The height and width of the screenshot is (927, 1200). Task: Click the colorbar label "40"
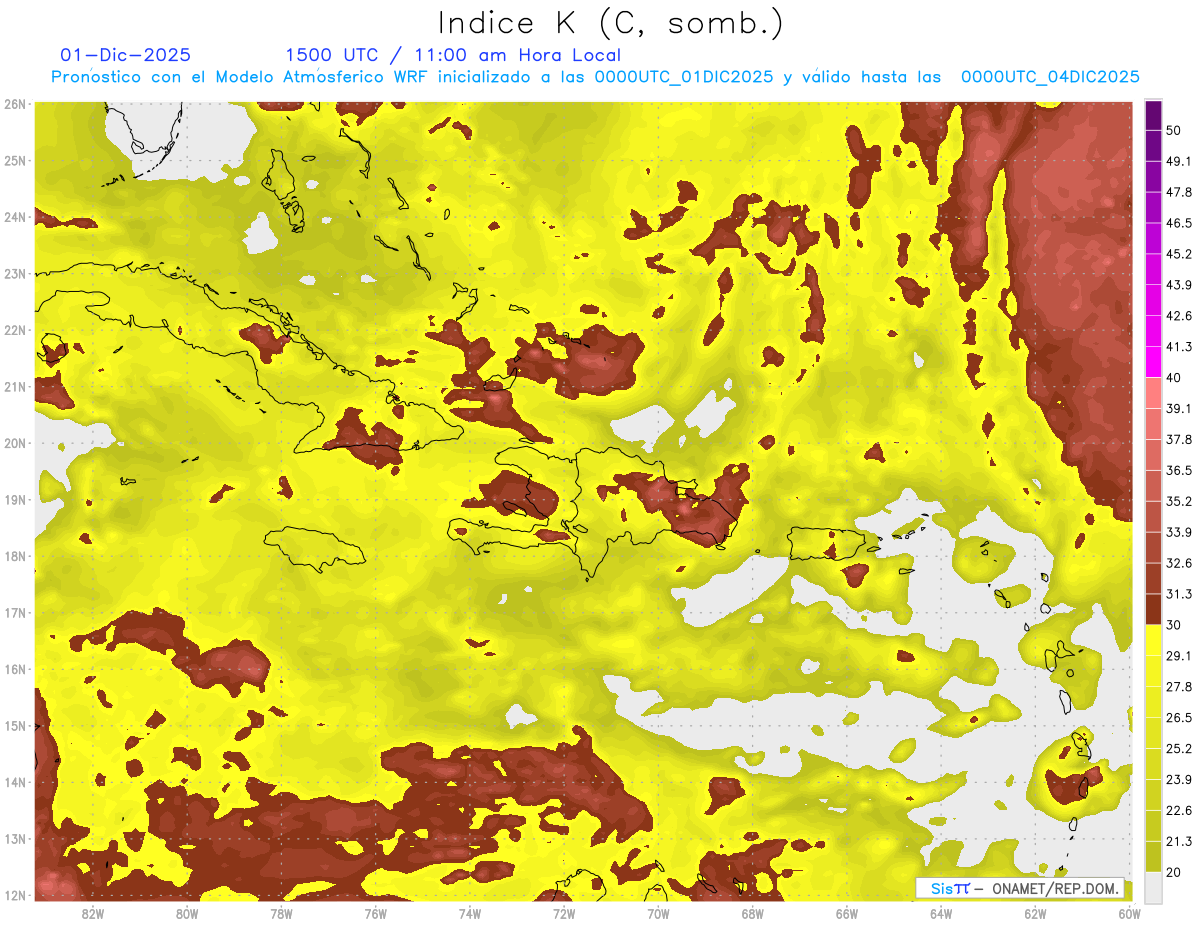point(1174,378)
